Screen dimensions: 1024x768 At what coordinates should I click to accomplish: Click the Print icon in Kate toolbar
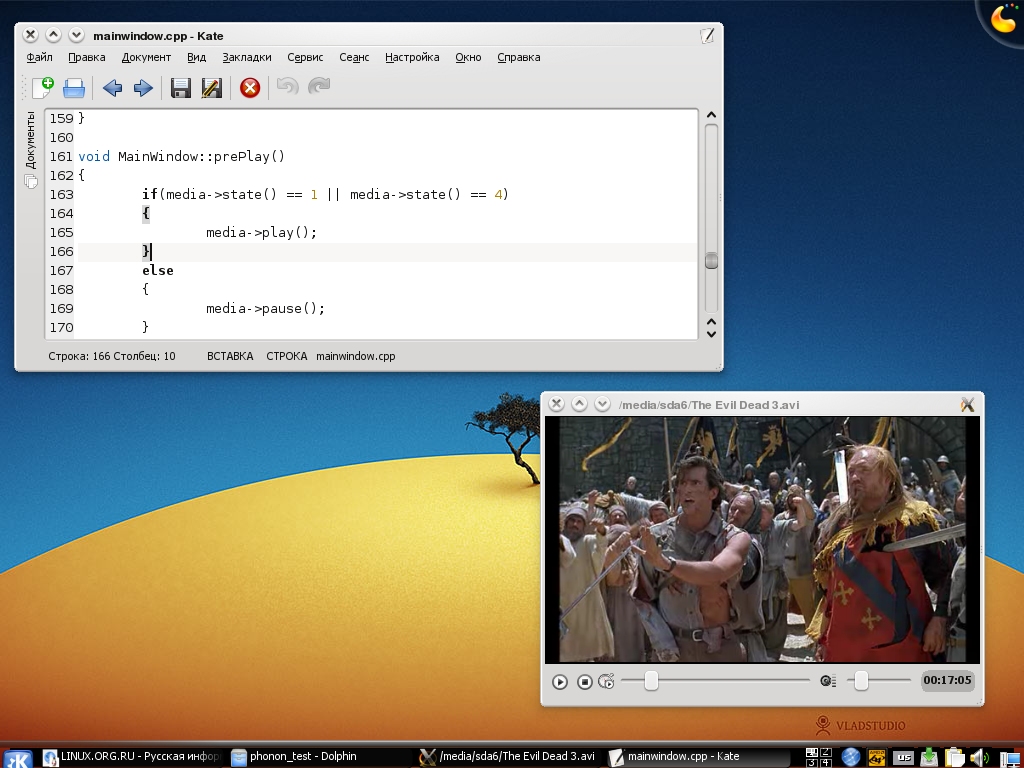[74, 88]
